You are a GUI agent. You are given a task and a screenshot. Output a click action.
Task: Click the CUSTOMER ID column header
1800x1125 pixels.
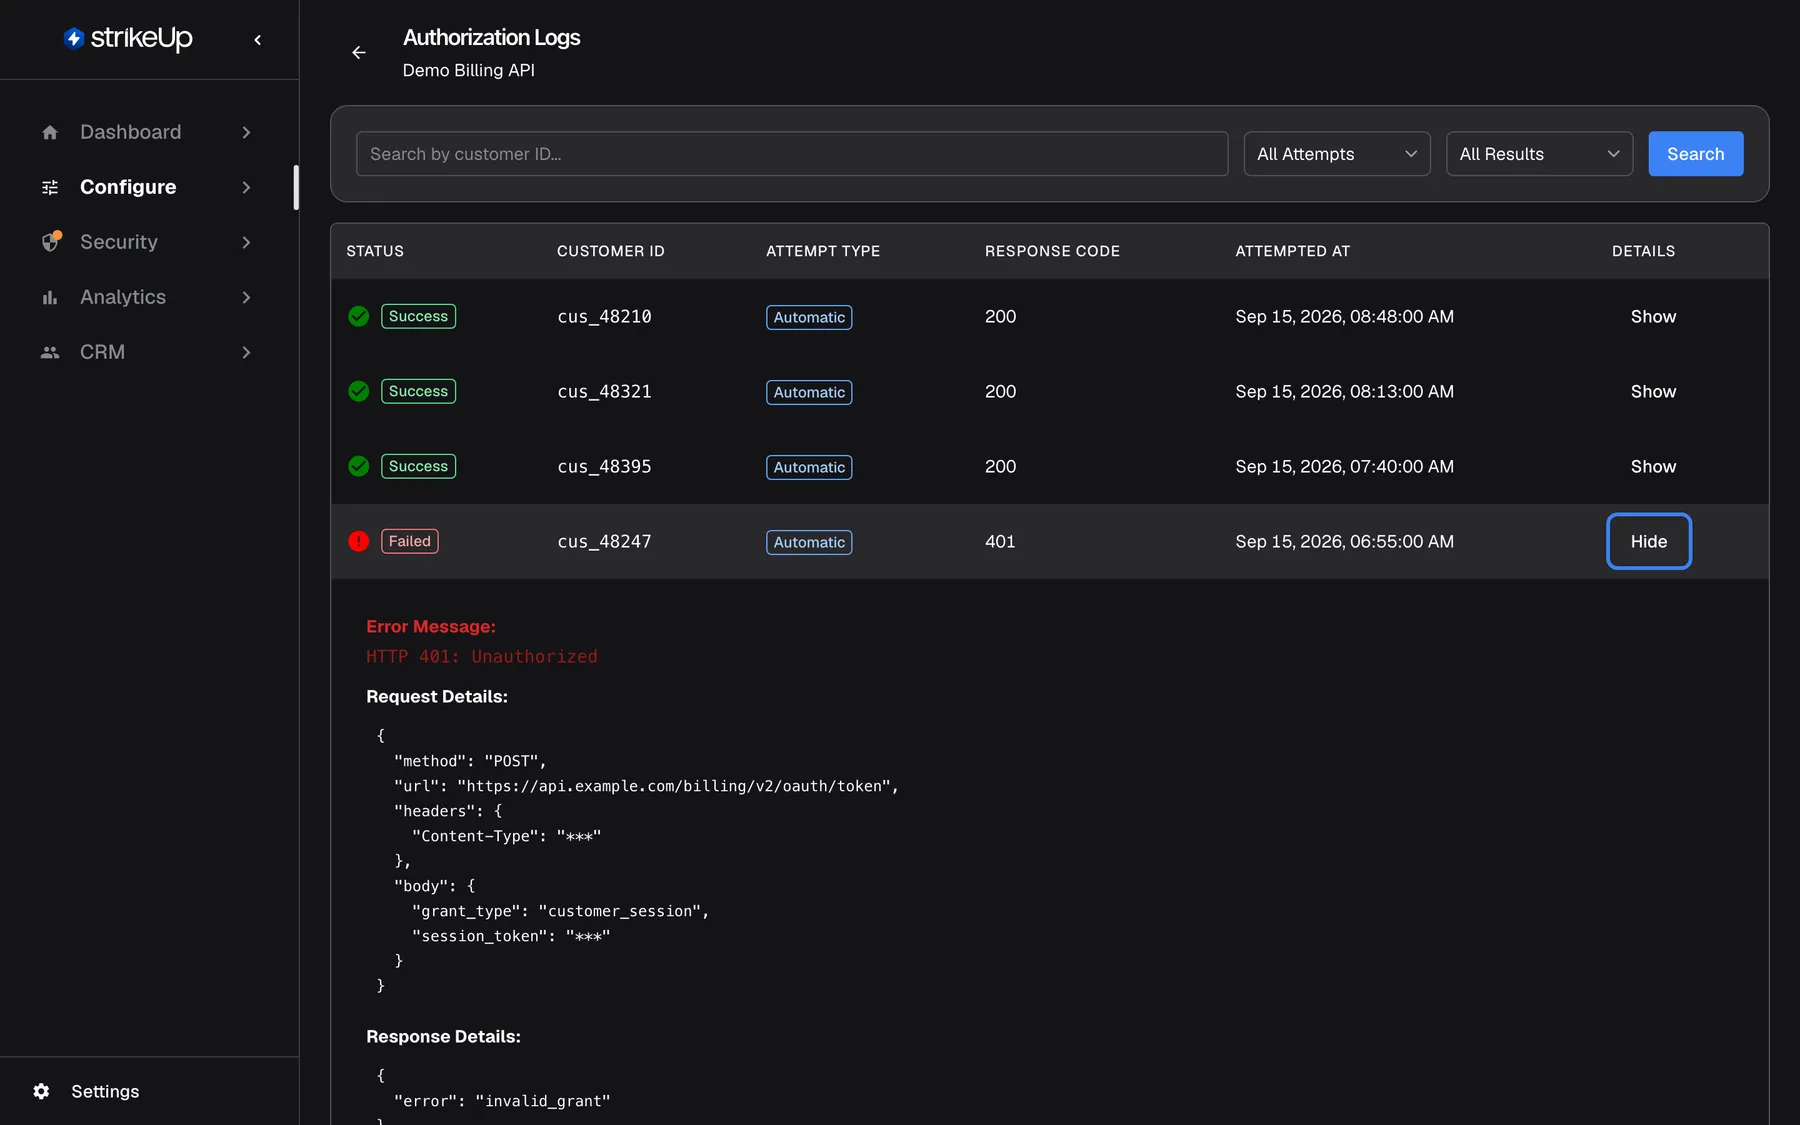pyautogui.click(x=611, y=251)
